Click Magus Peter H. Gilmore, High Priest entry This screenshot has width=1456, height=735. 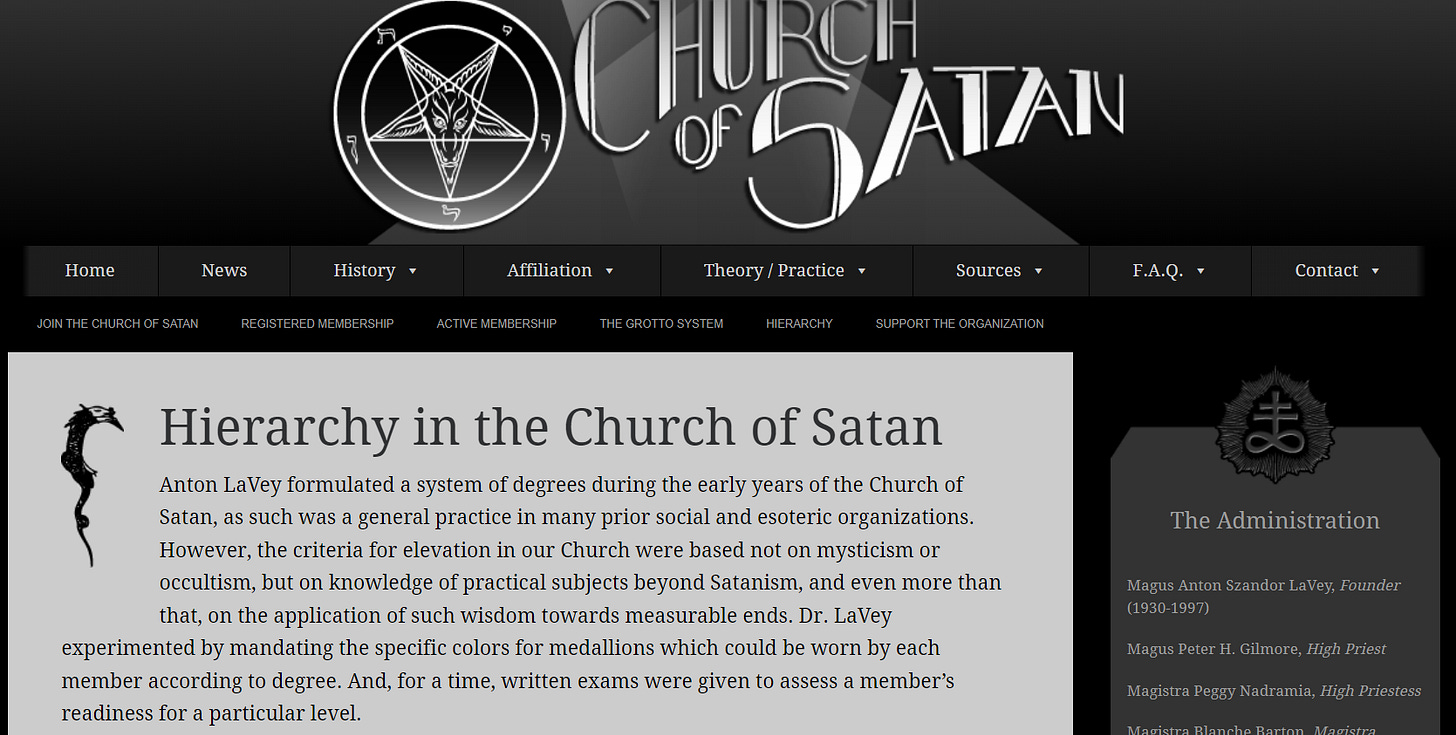[x=1257, y=650]
